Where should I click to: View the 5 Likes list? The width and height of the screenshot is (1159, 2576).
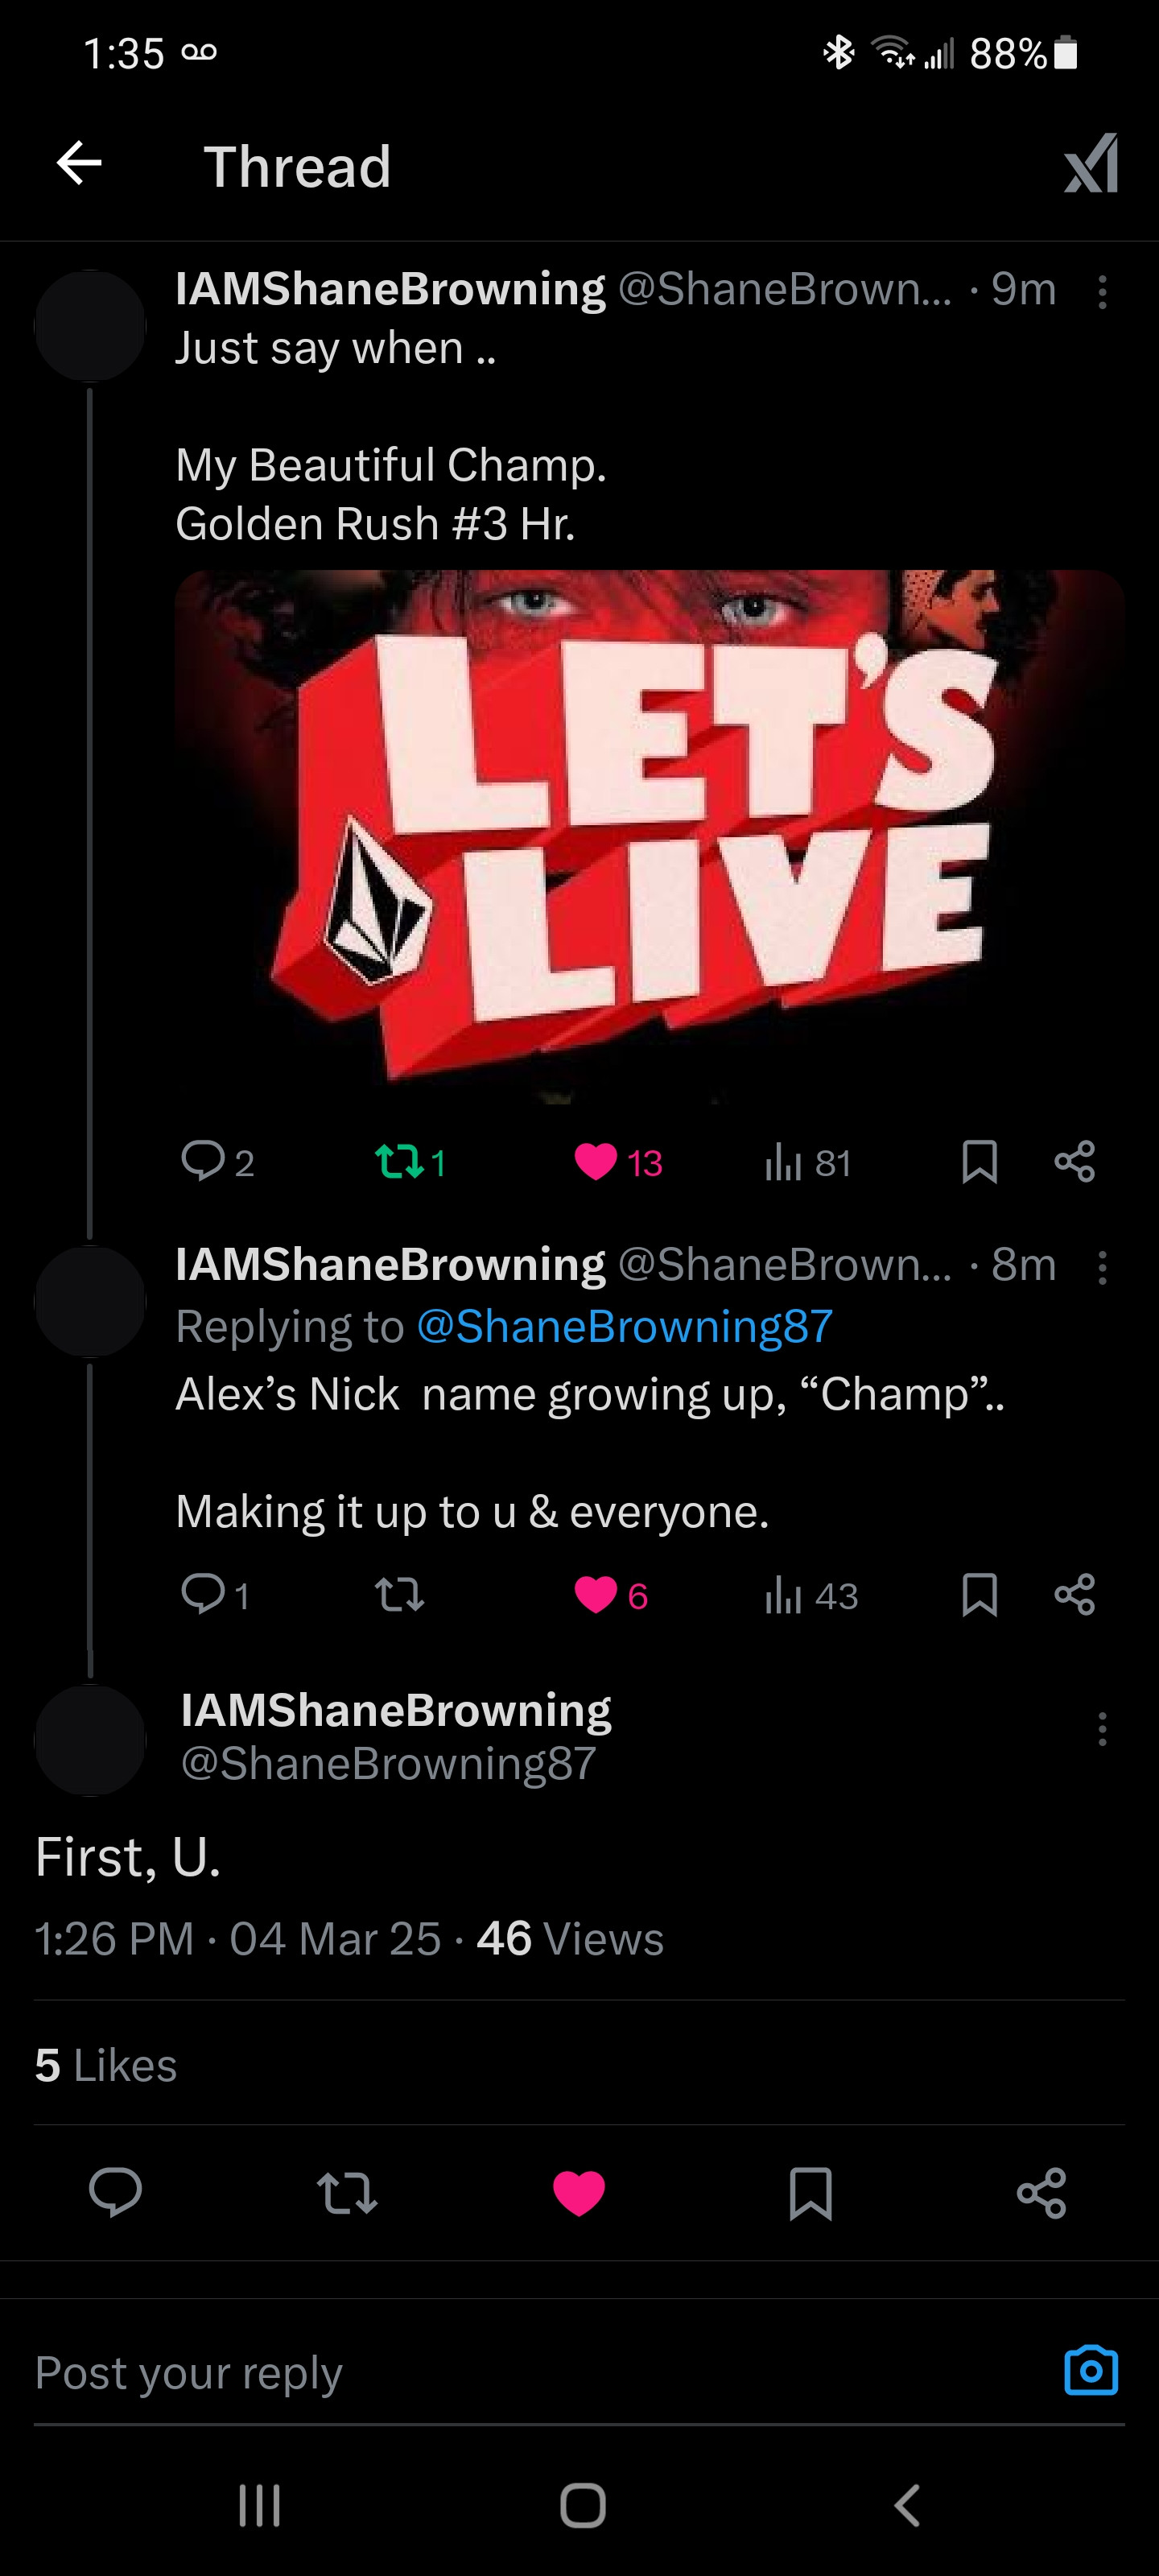point(106,2066)
